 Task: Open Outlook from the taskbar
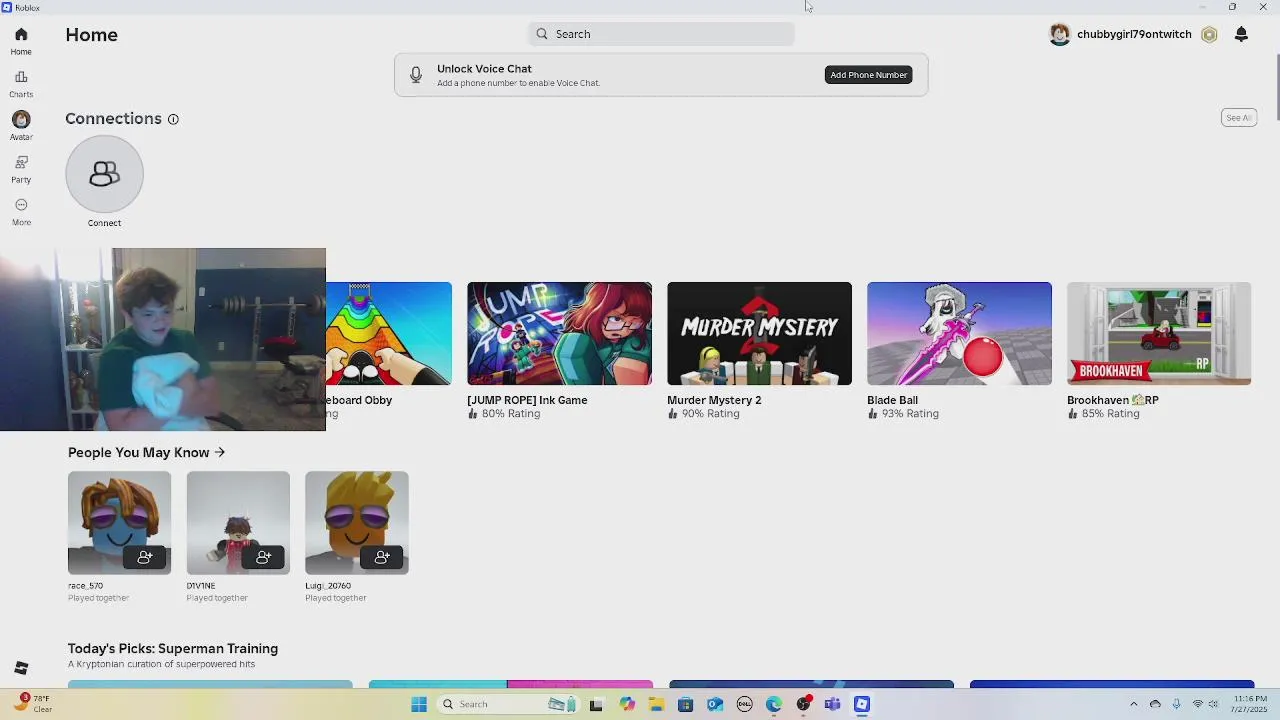pos(715,704)
